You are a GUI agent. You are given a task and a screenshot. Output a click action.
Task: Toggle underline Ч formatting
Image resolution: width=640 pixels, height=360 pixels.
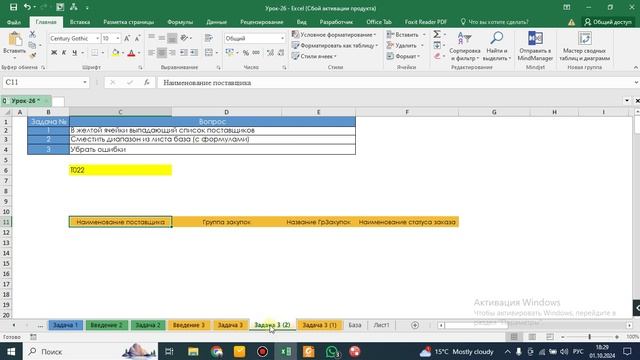point(74,53)
